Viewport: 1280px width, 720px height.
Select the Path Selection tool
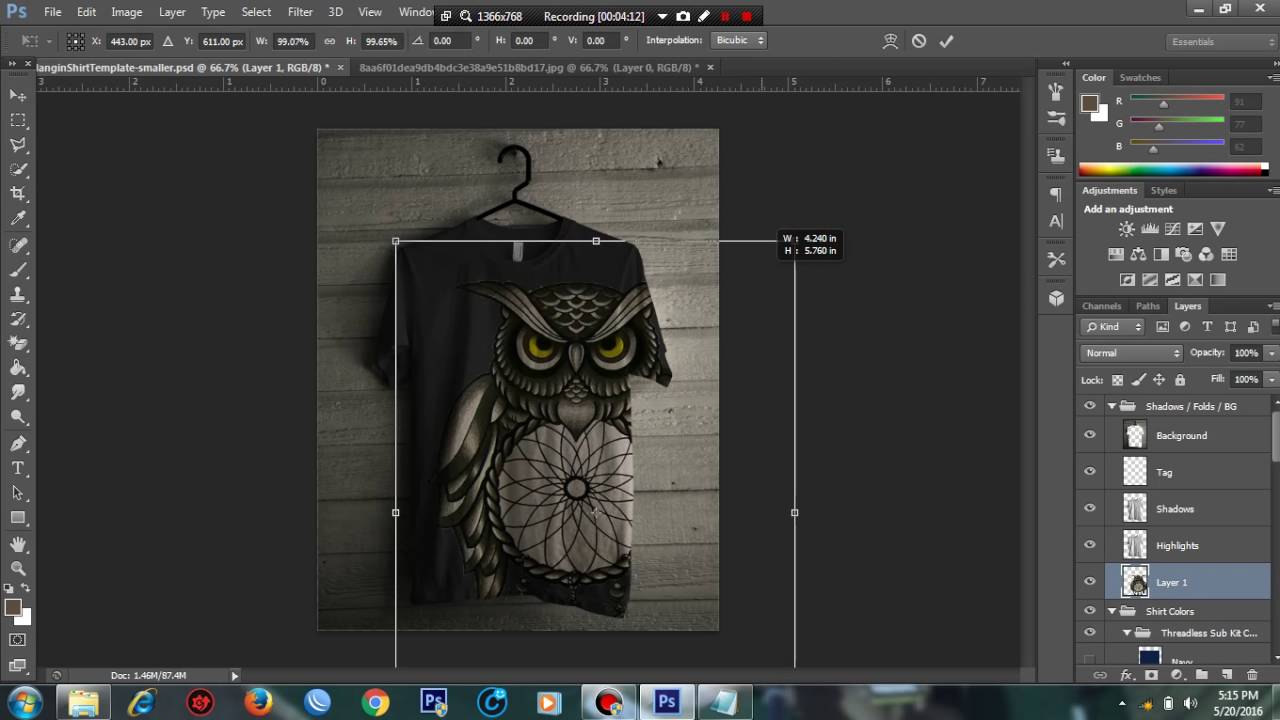pyautogui.click(x=18, y=493)
